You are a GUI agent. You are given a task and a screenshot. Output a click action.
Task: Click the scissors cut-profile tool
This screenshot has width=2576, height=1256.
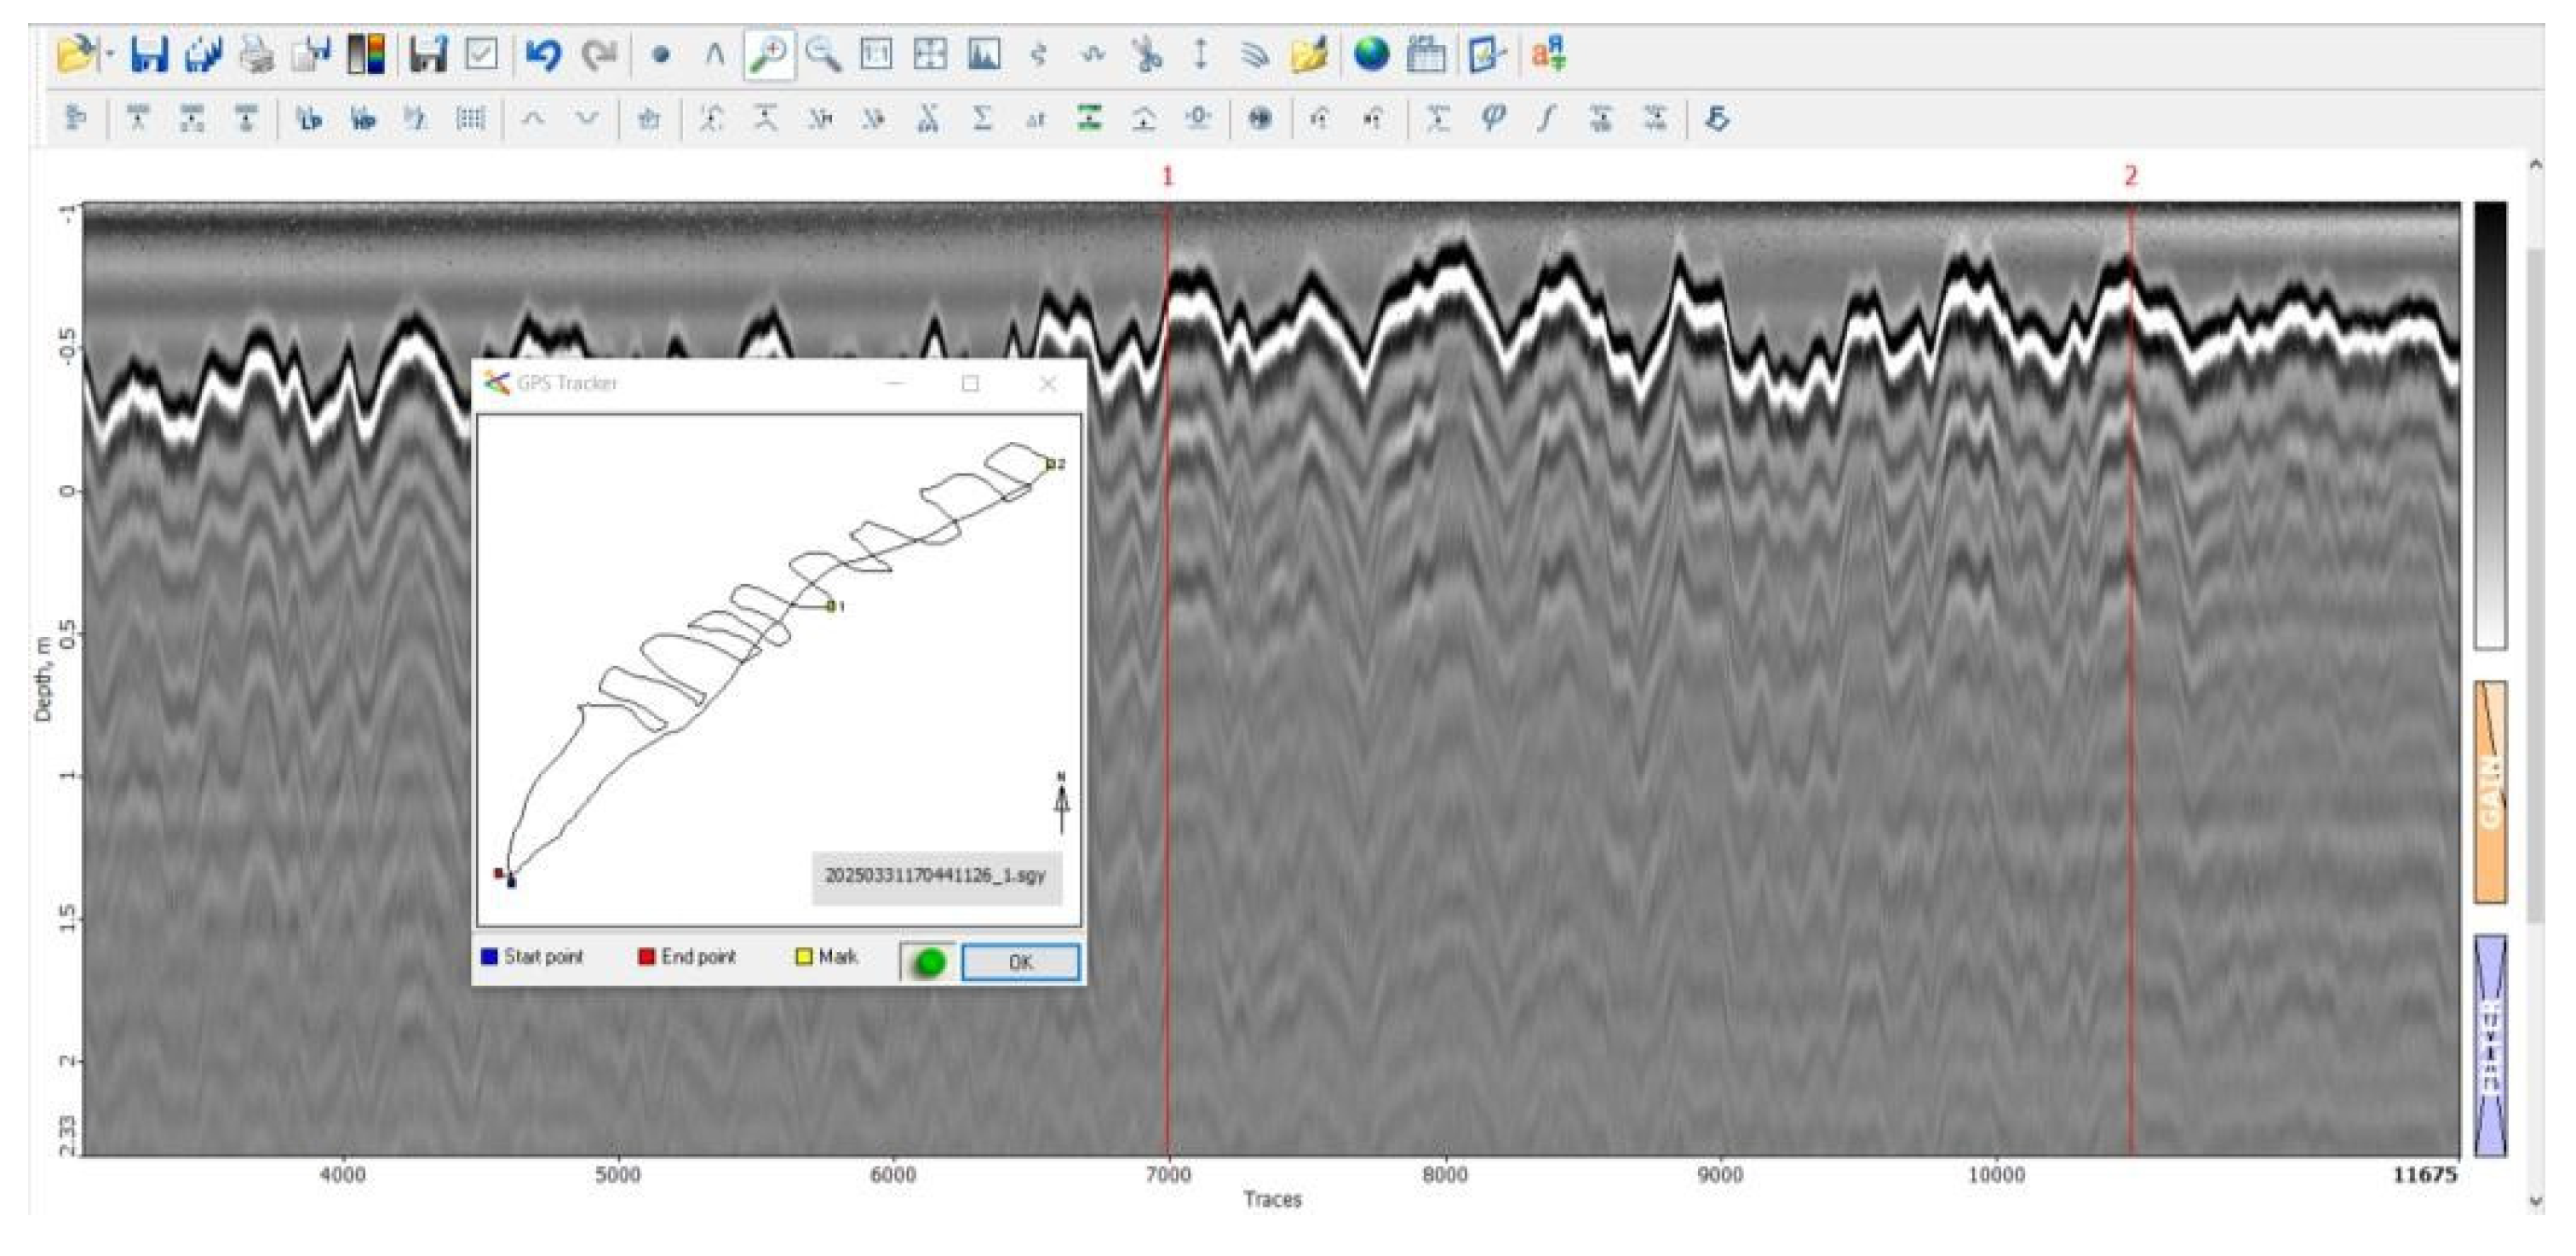[x=1146, y=54]
